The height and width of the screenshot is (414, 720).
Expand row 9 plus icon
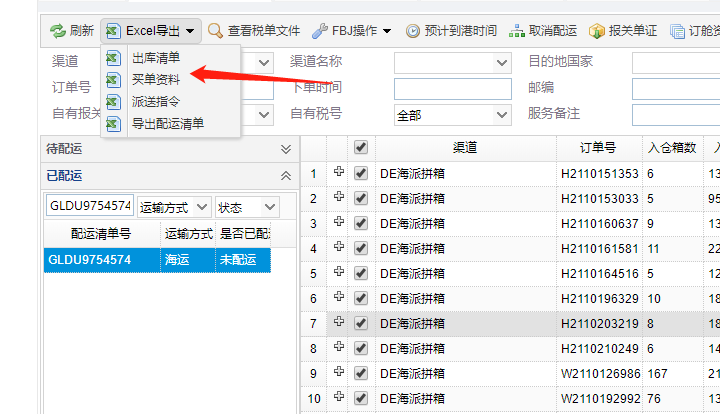339,372
